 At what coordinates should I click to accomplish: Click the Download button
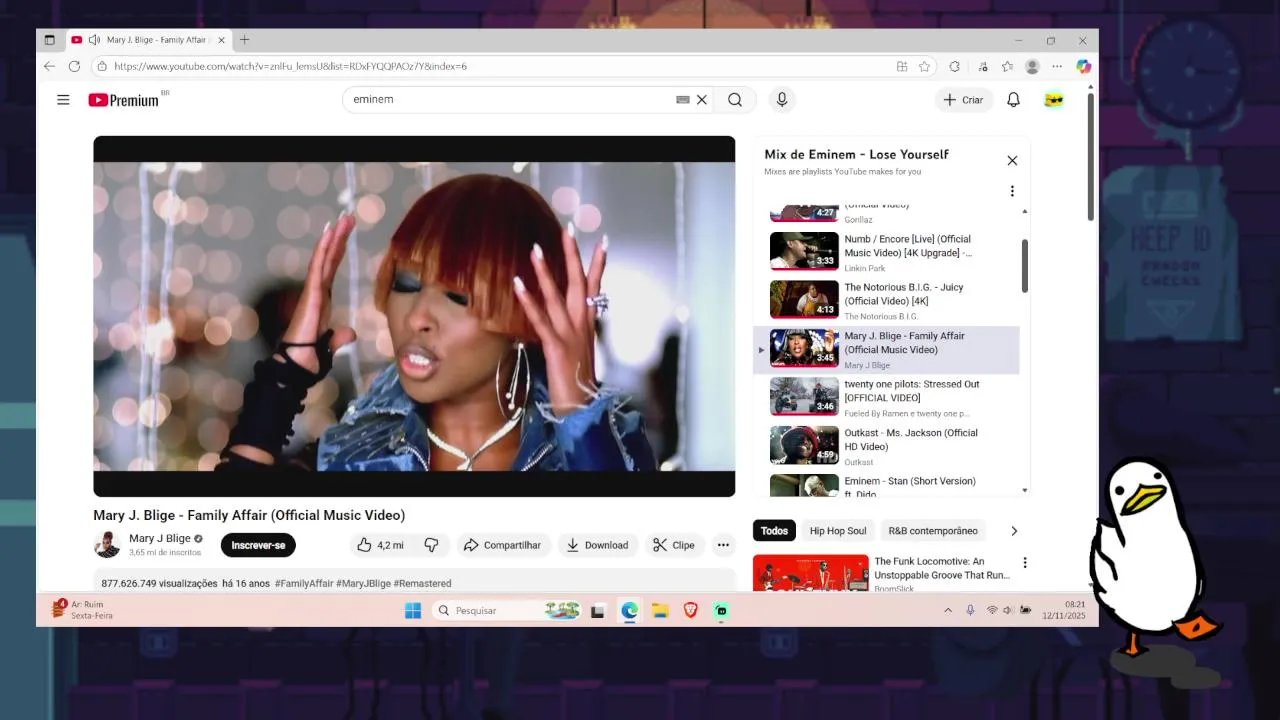tap(598, 545)
